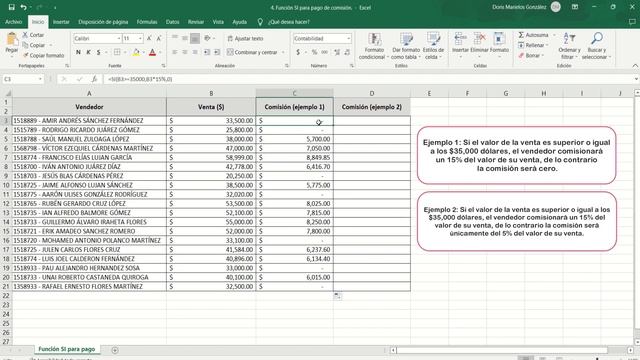Switch to the Insertar ribbon tab

click(x=61, y=22)
